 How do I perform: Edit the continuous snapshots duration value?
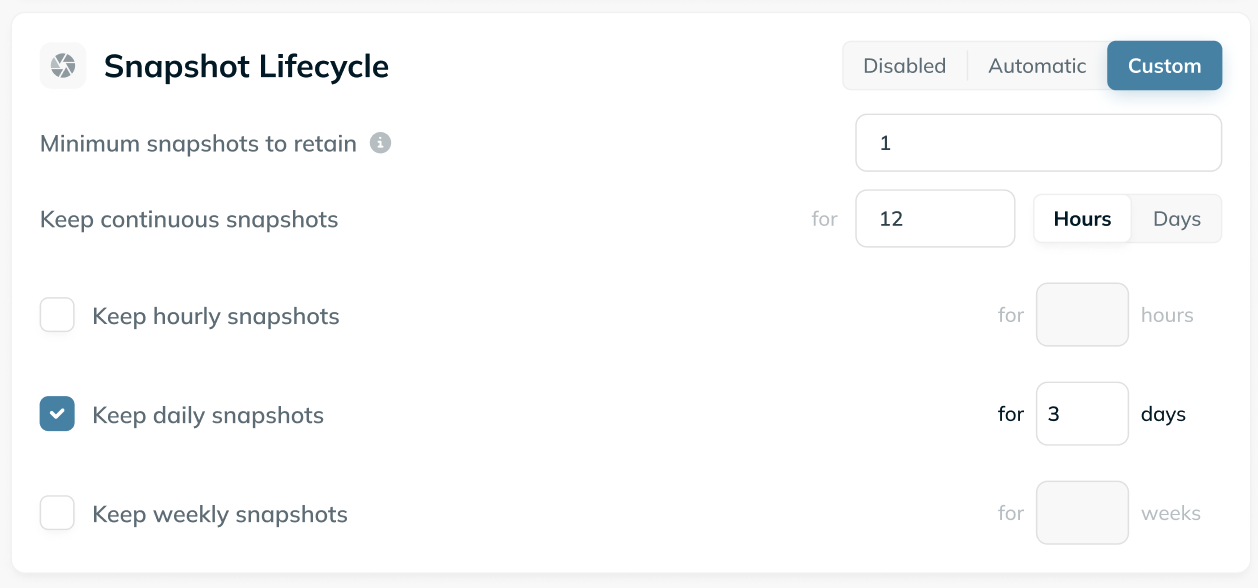click(x=934, y=218)
